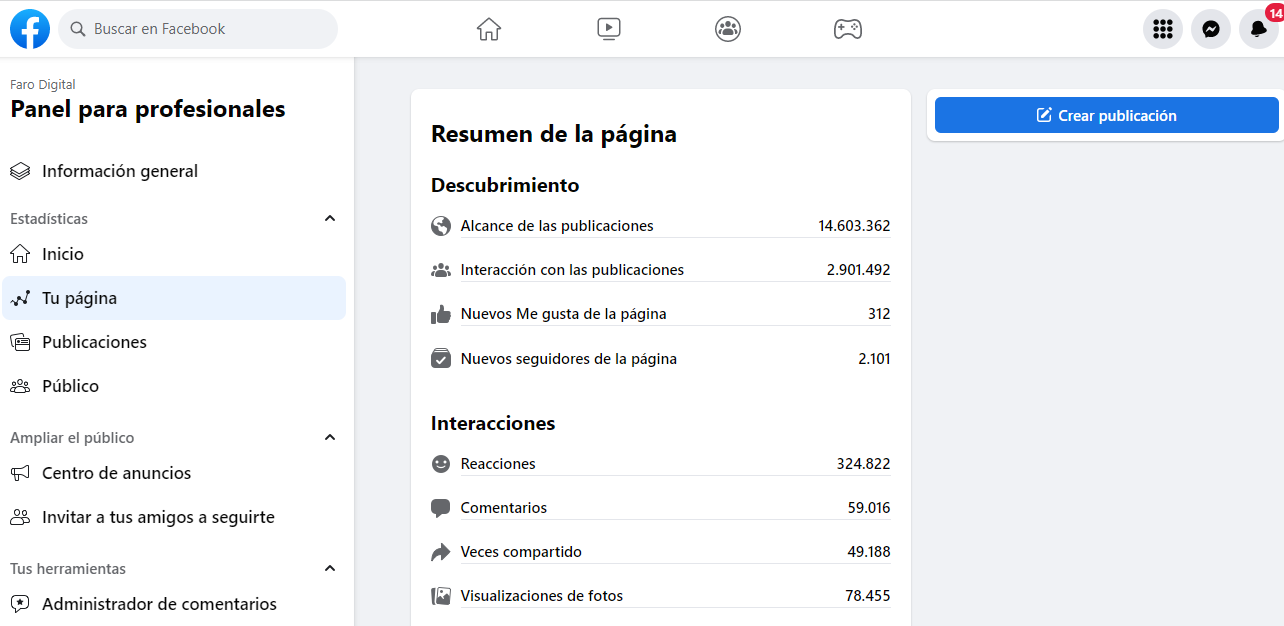
Task: Click the Facebook logo icon
Action: coord(30,29)
